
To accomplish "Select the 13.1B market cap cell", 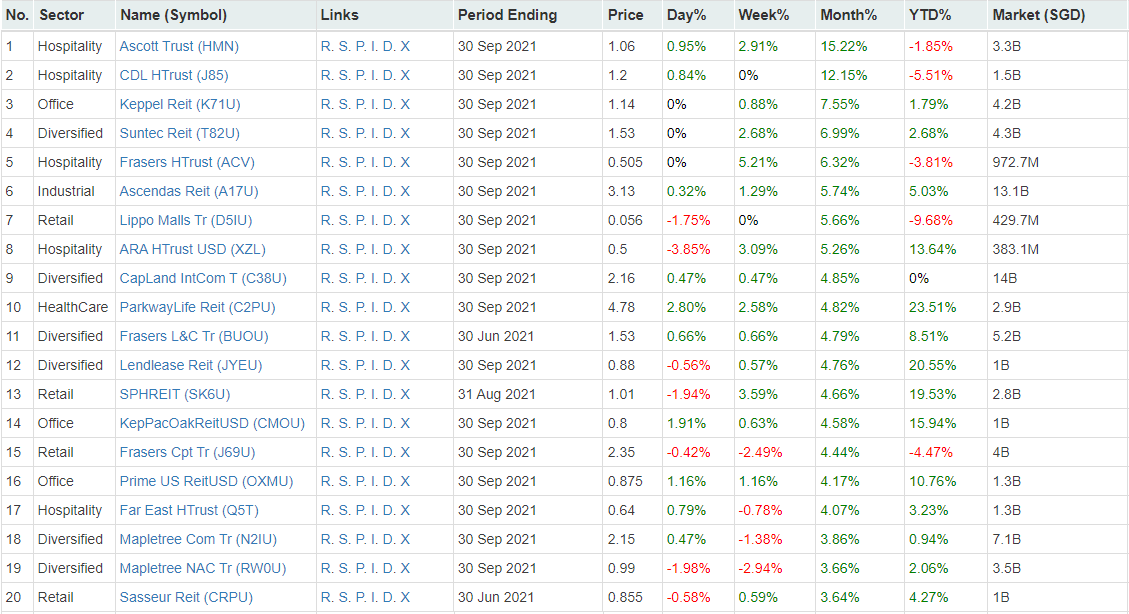I will [1010, 191].
